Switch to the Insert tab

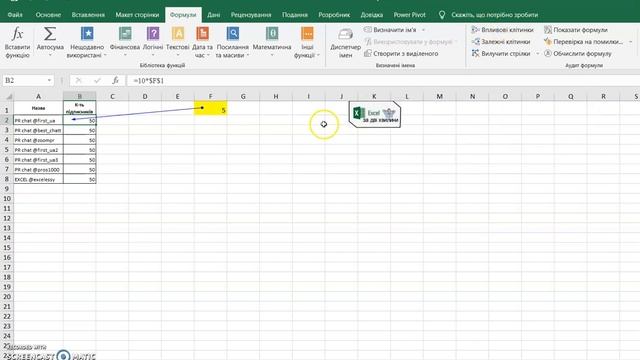(x=88, y=15)
